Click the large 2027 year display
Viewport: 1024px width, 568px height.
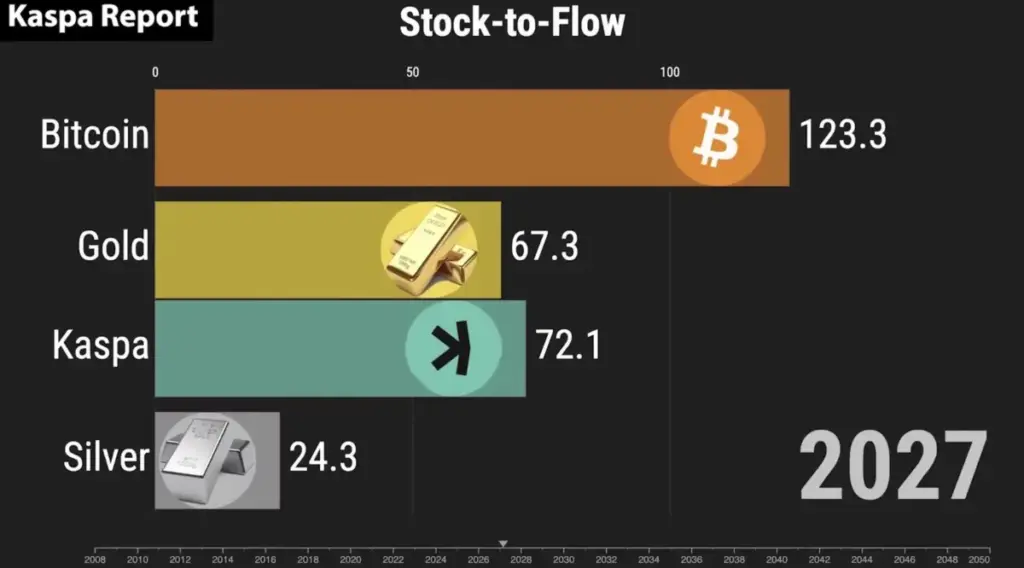893,467
